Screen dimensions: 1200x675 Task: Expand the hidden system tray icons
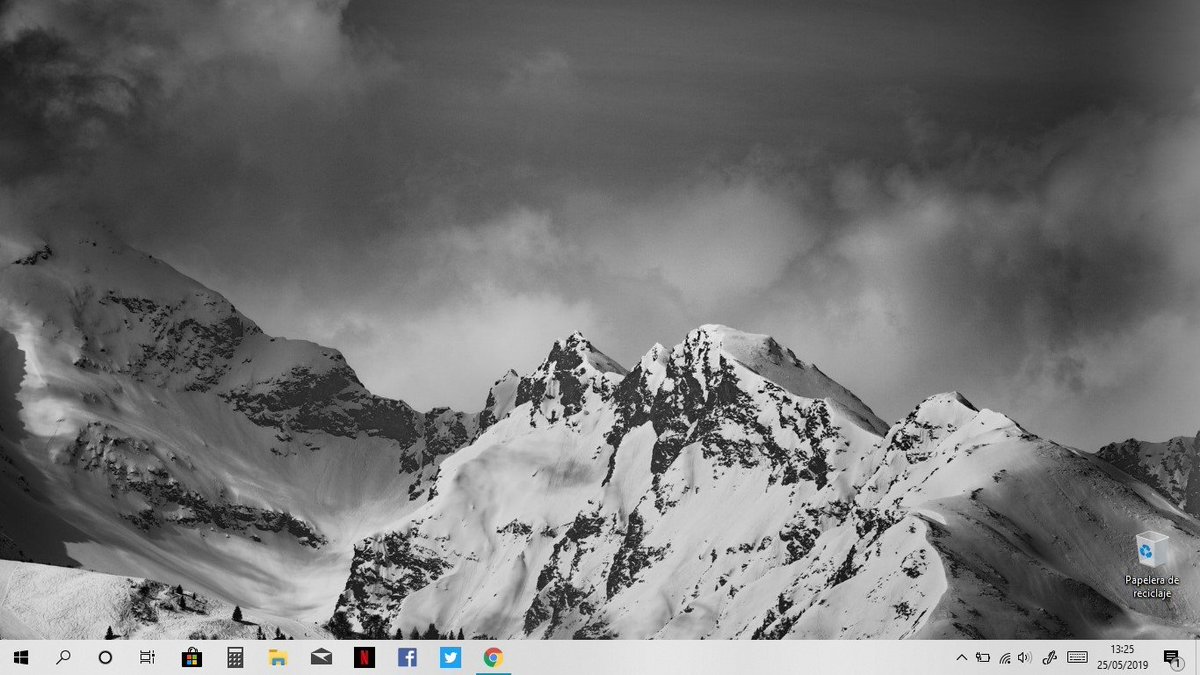[961, 657]
